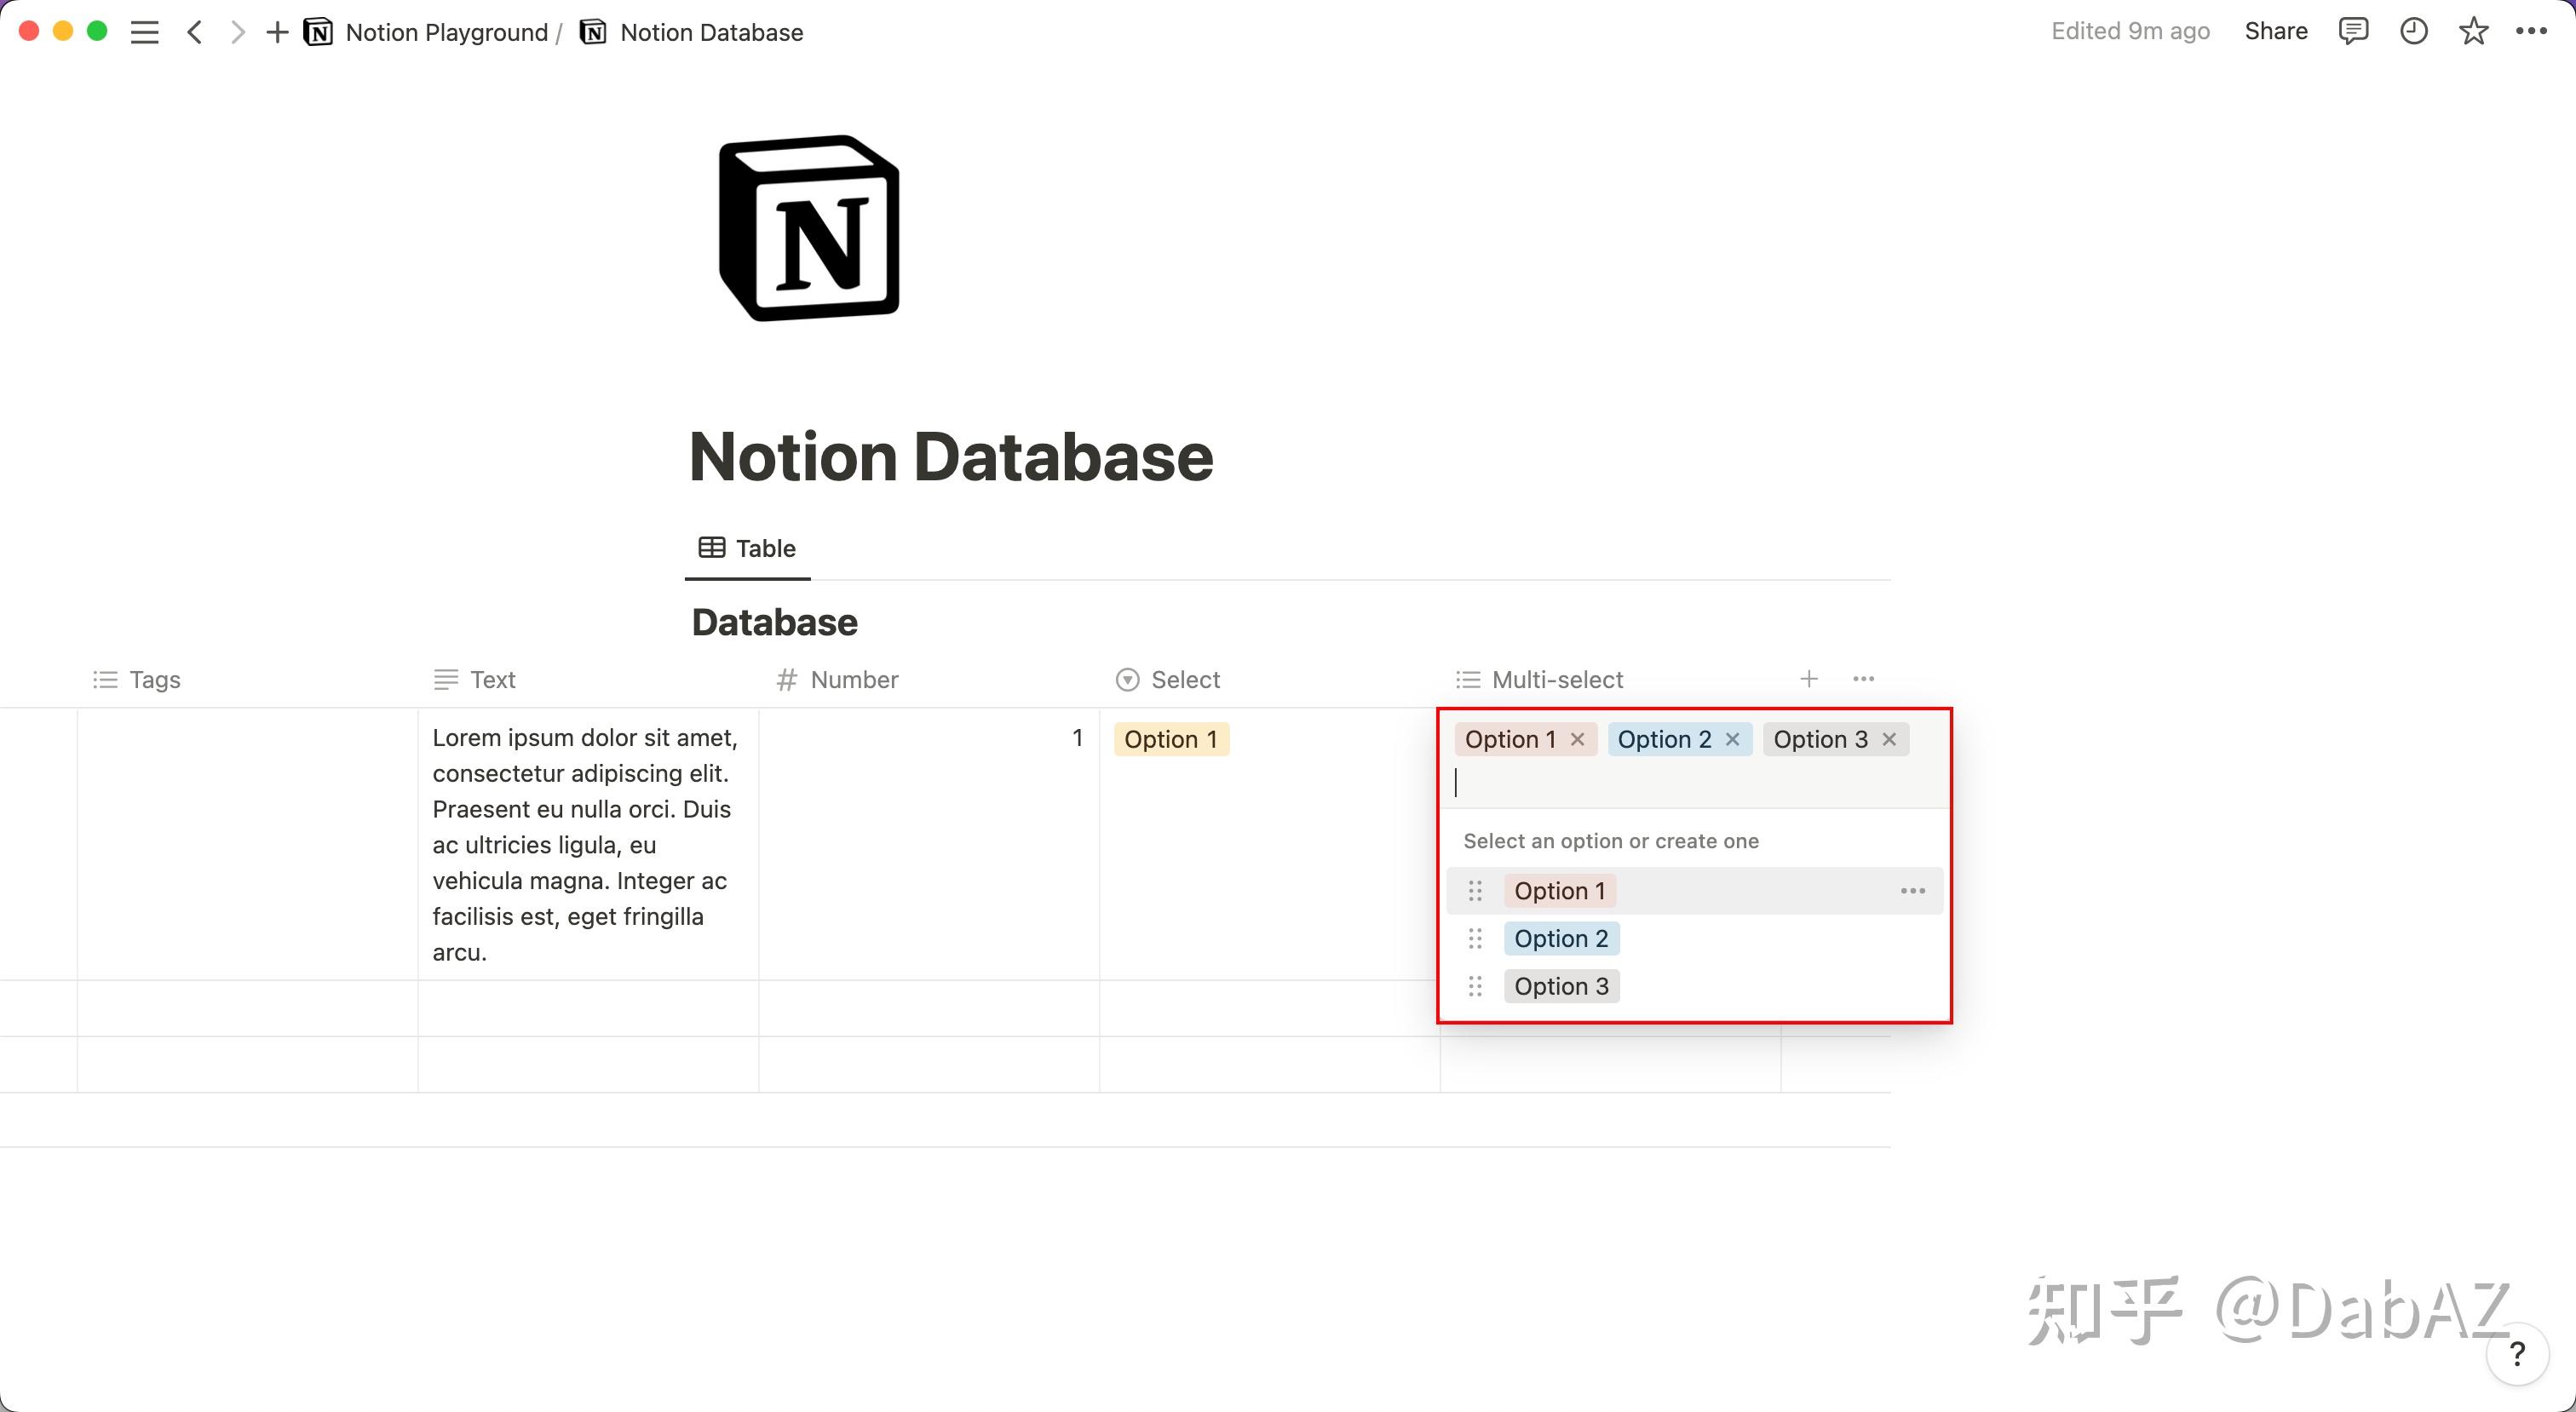
Task: Open a new tab with the plus icon
Action: pyautogui.click(x=276, y=31)
